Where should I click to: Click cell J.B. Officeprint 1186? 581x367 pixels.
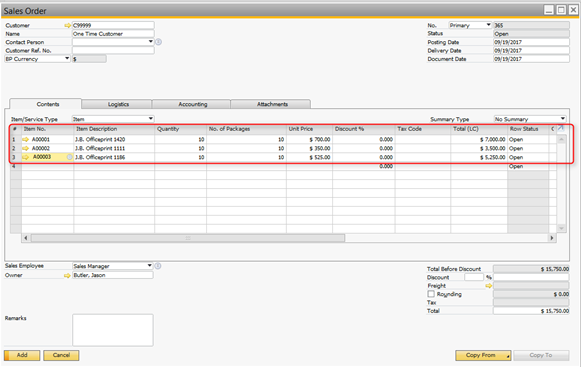tap(114, 158)
